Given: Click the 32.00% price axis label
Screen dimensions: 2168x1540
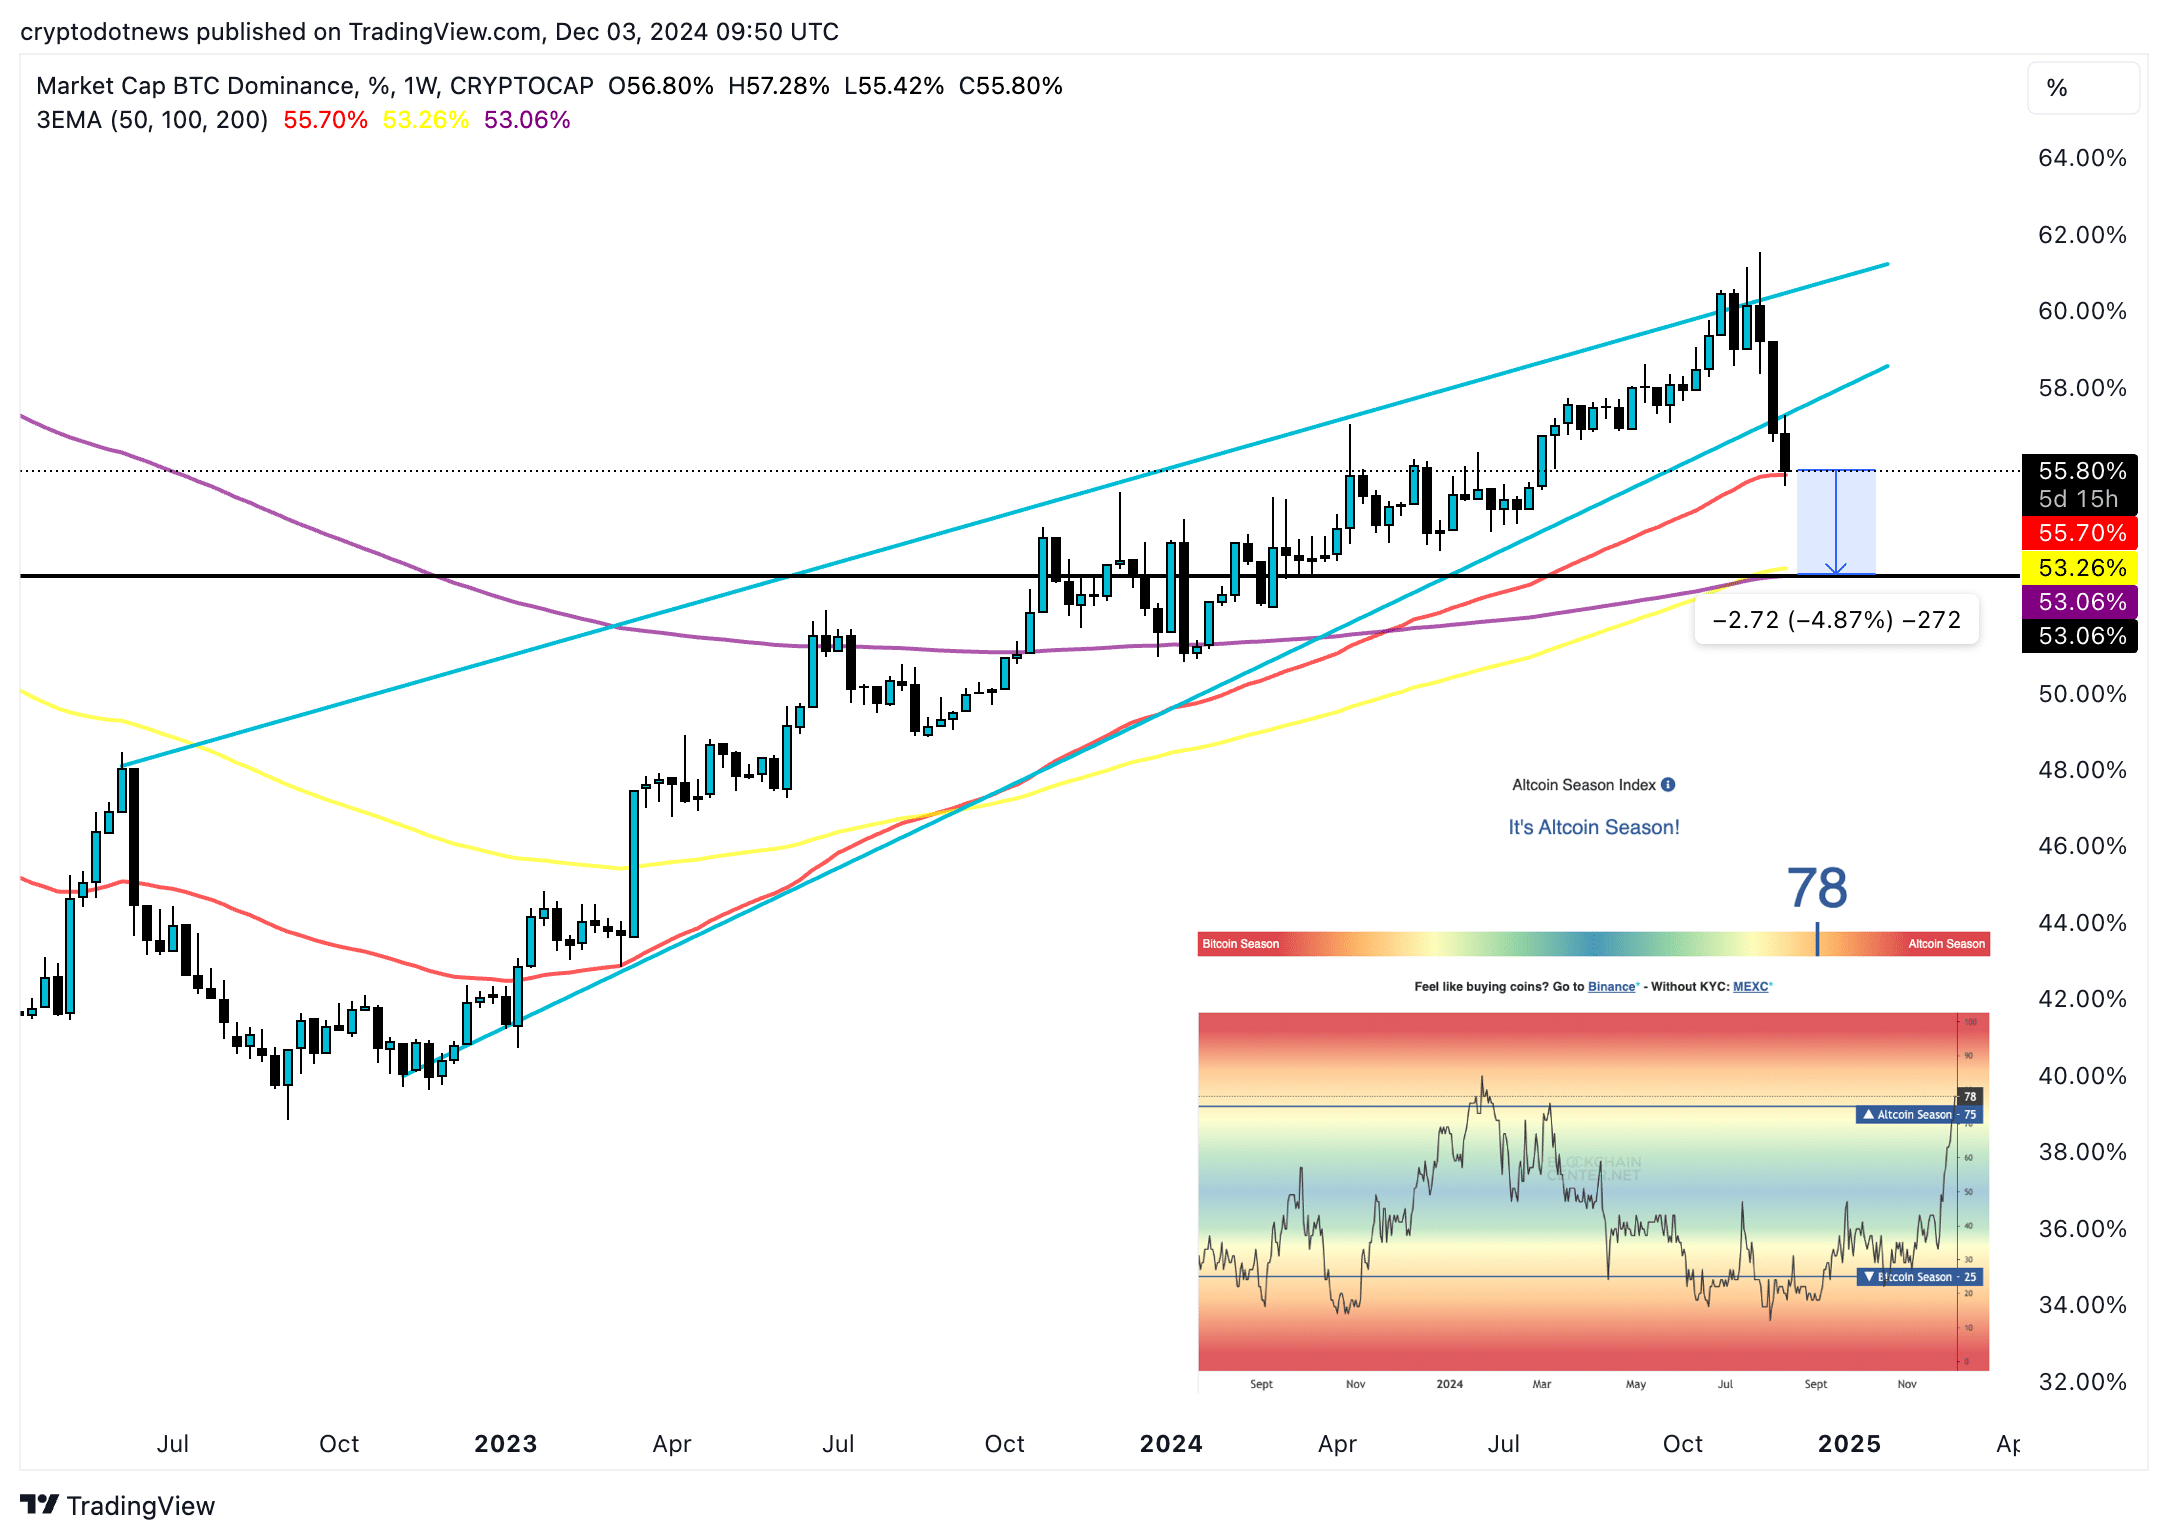Looking at the screenshot, I should click(2082, 1382).
